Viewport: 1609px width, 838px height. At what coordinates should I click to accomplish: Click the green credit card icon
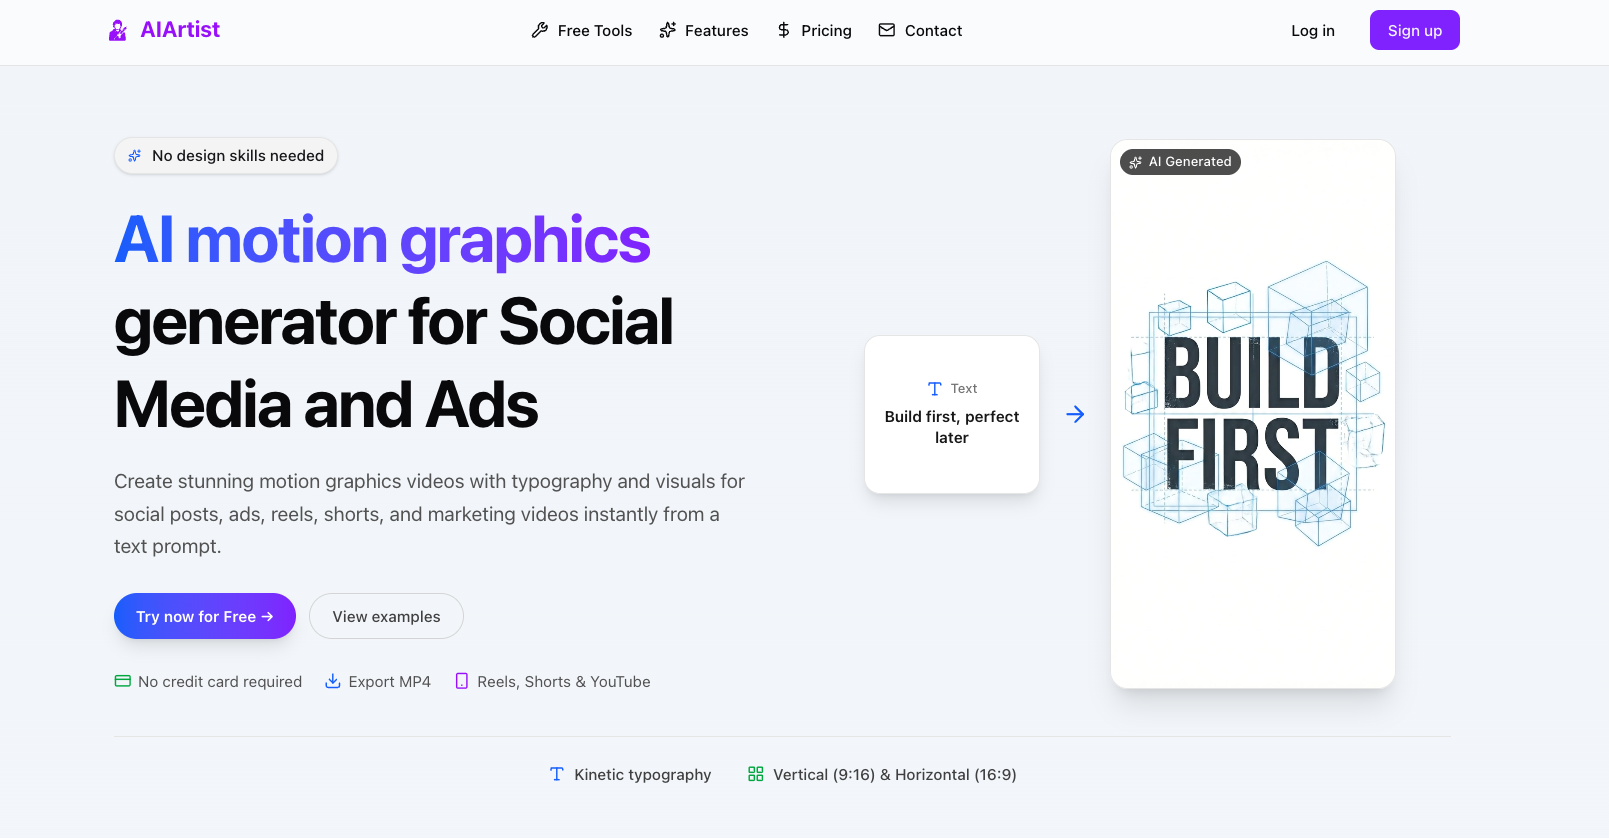(123, 681)
